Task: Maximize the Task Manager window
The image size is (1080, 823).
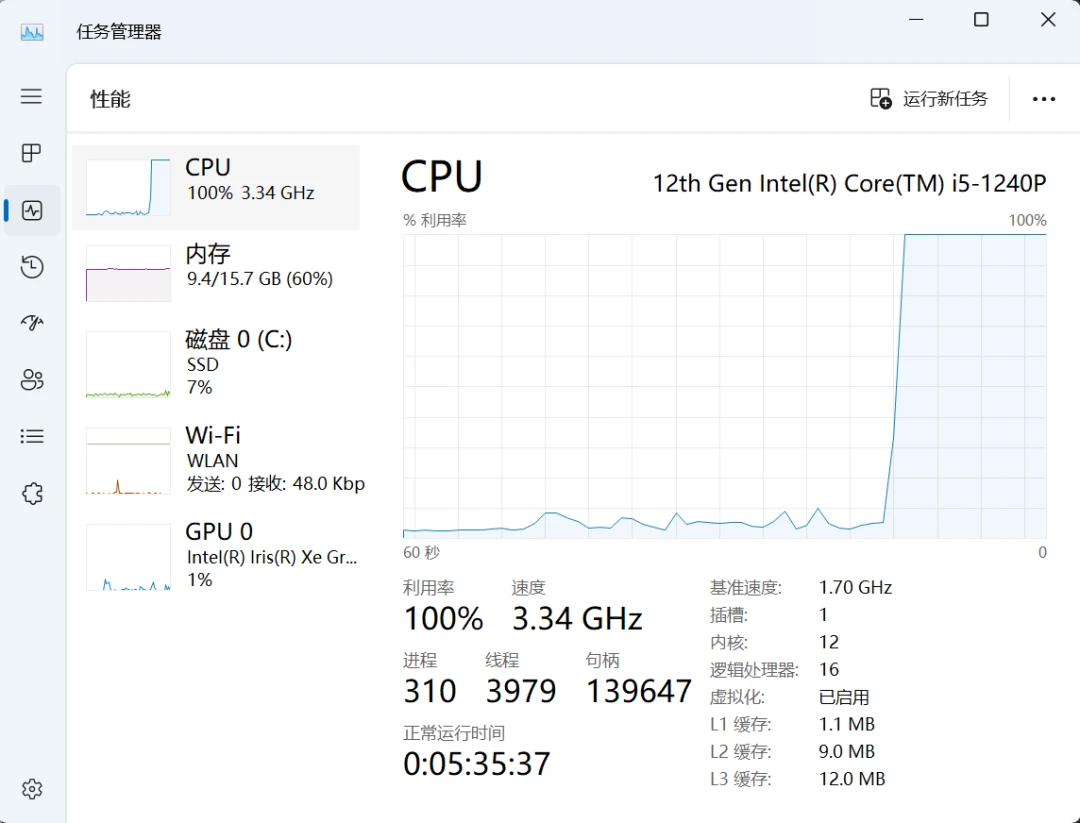Action: (981, 20)
